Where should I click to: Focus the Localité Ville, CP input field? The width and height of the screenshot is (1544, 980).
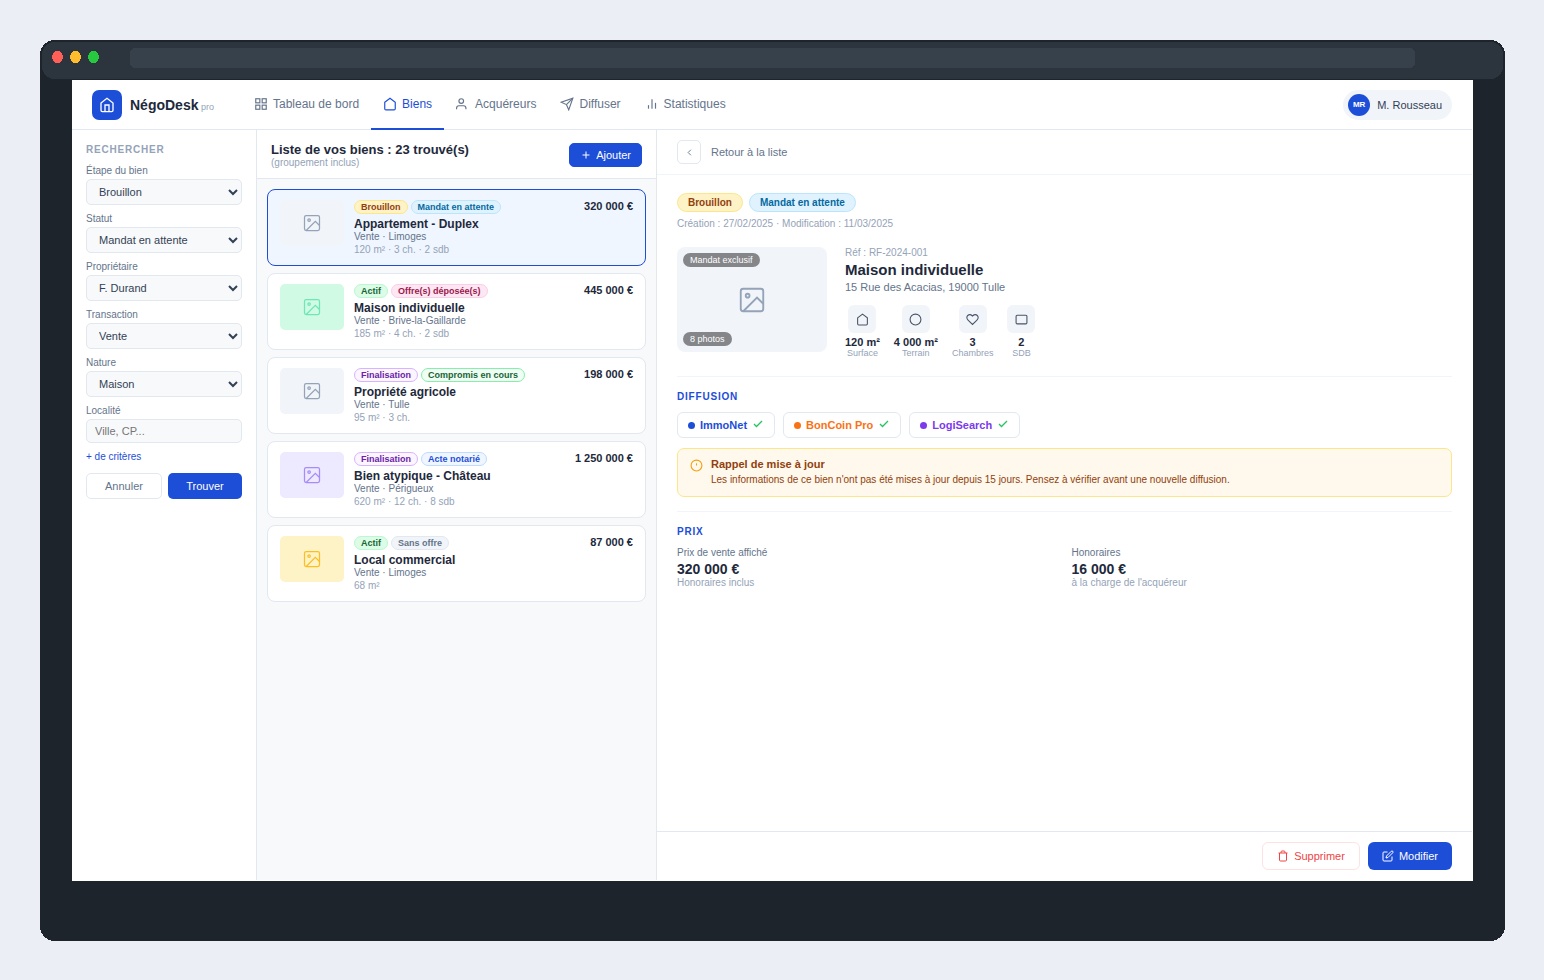point(164,431)
